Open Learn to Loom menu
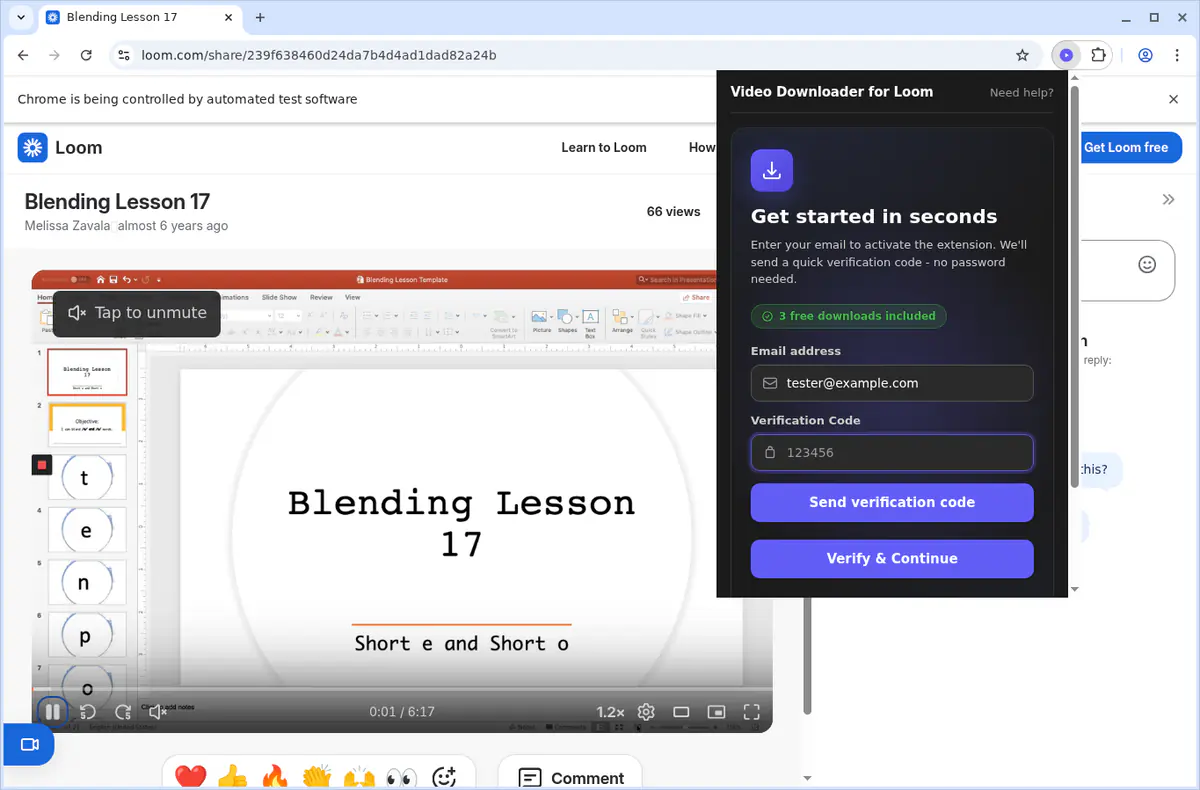Image resolution: width=1200 pixels, height=790 pixels. point(604,147)
